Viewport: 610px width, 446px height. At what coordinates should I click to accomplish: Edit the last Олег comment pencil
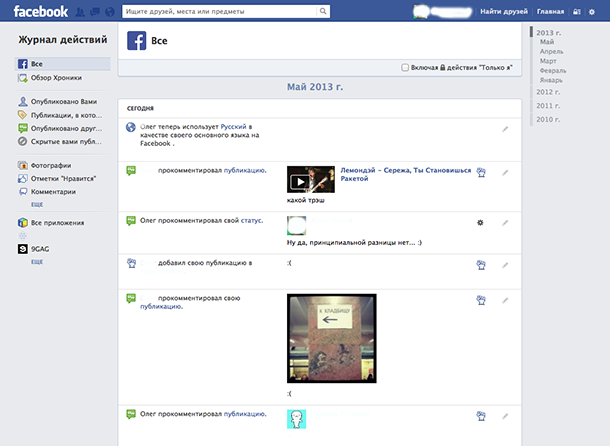(505, 416)
